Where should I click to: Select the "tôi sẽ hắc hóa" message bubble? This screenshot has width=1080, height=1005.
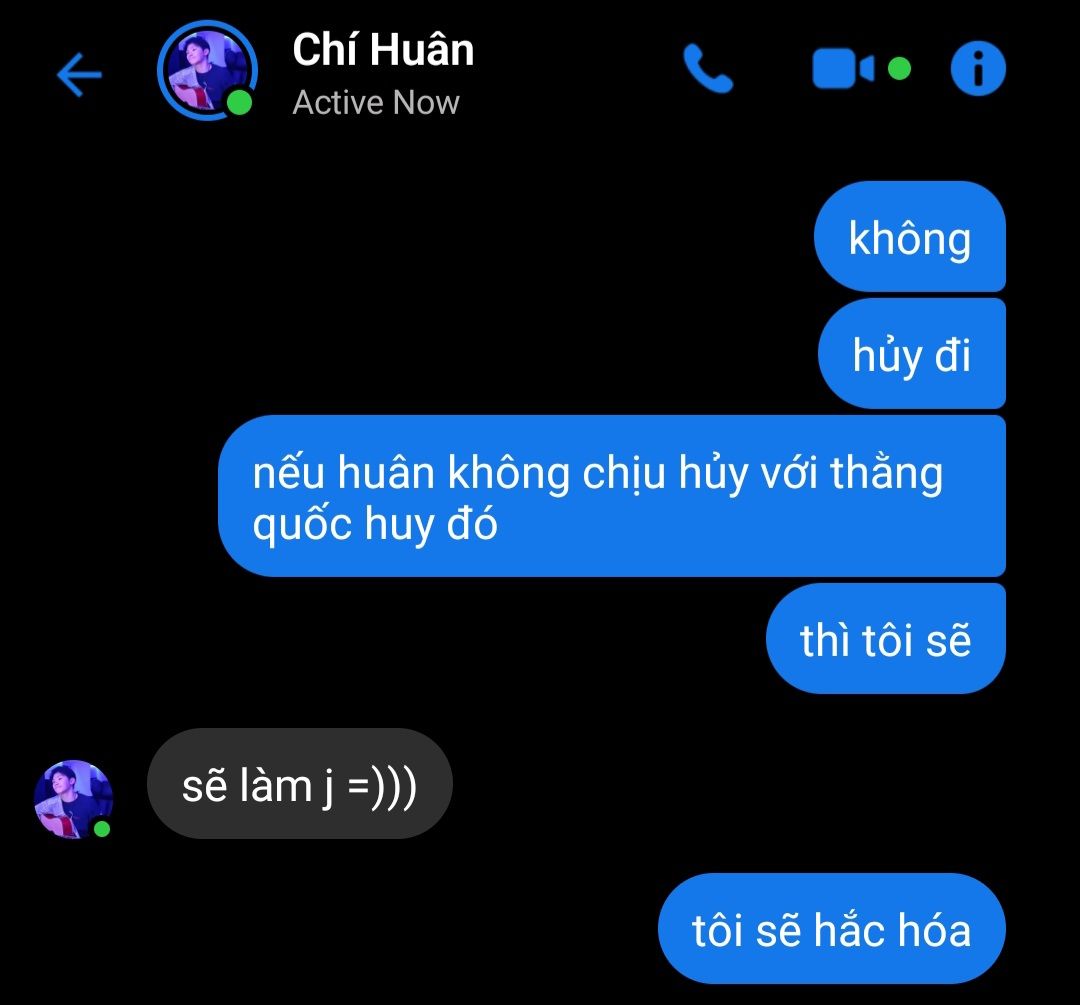831,929
